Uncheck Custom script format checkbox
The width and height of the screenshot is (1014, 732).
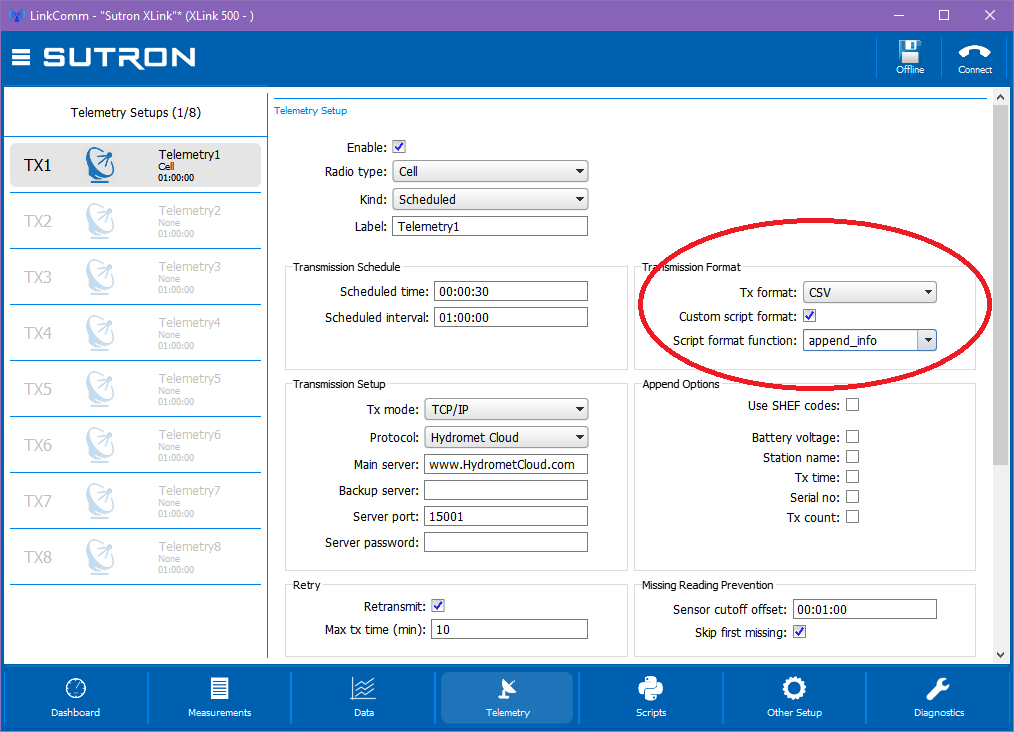810,316
